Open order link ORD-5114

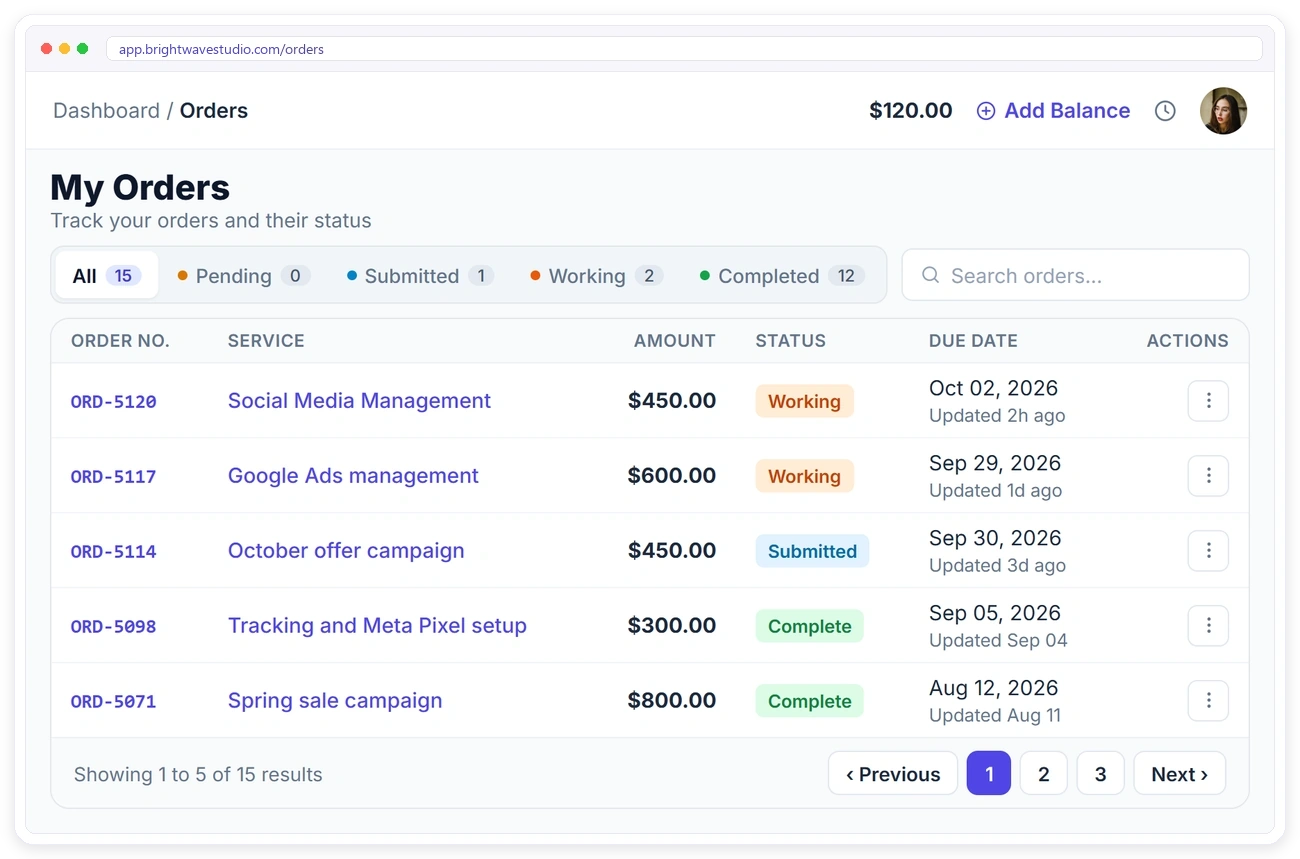click(x=113, y=552)
